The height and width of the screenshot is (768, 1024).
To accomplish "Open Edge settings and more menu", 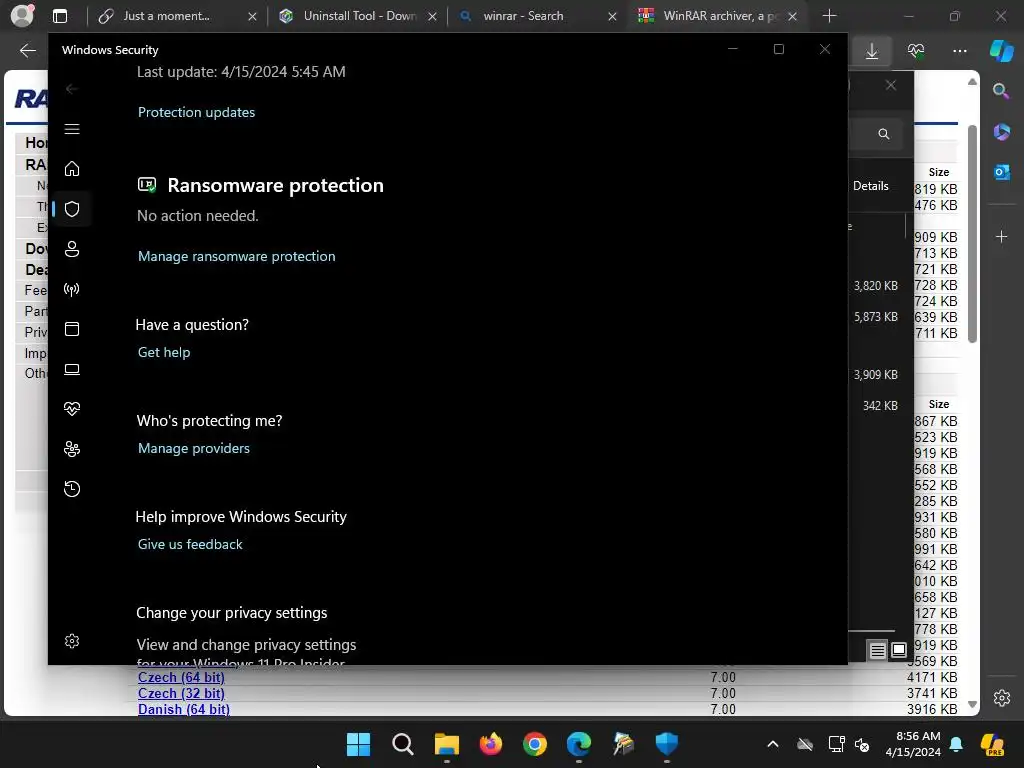I will 959,51.
